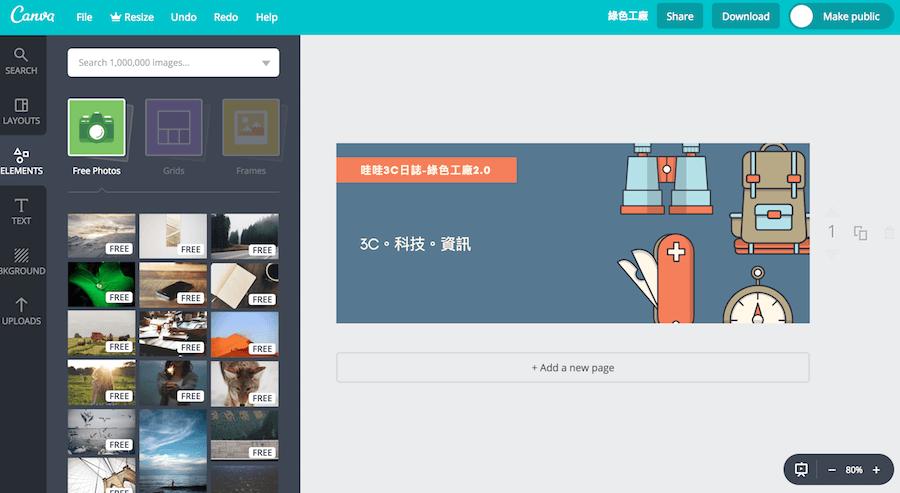
Task: Open the Search panel in the sidebar
Action: [x=21, y=60]
